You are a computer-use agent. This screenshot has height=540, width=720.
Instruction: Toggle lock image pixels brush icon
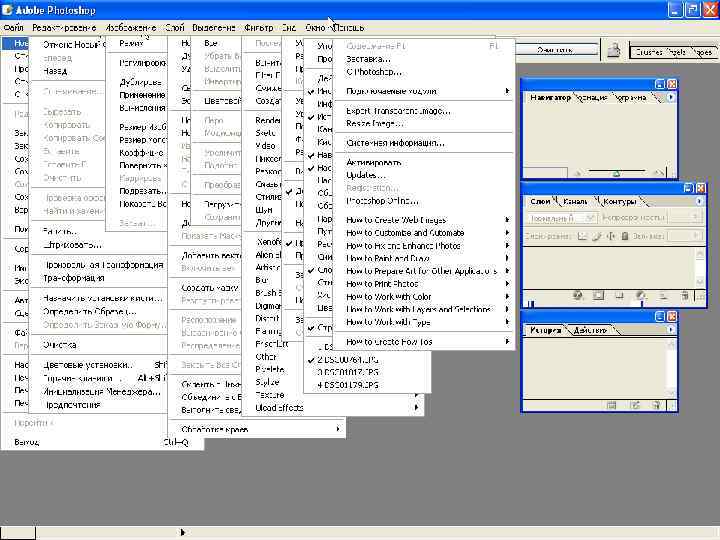point(596,236)
